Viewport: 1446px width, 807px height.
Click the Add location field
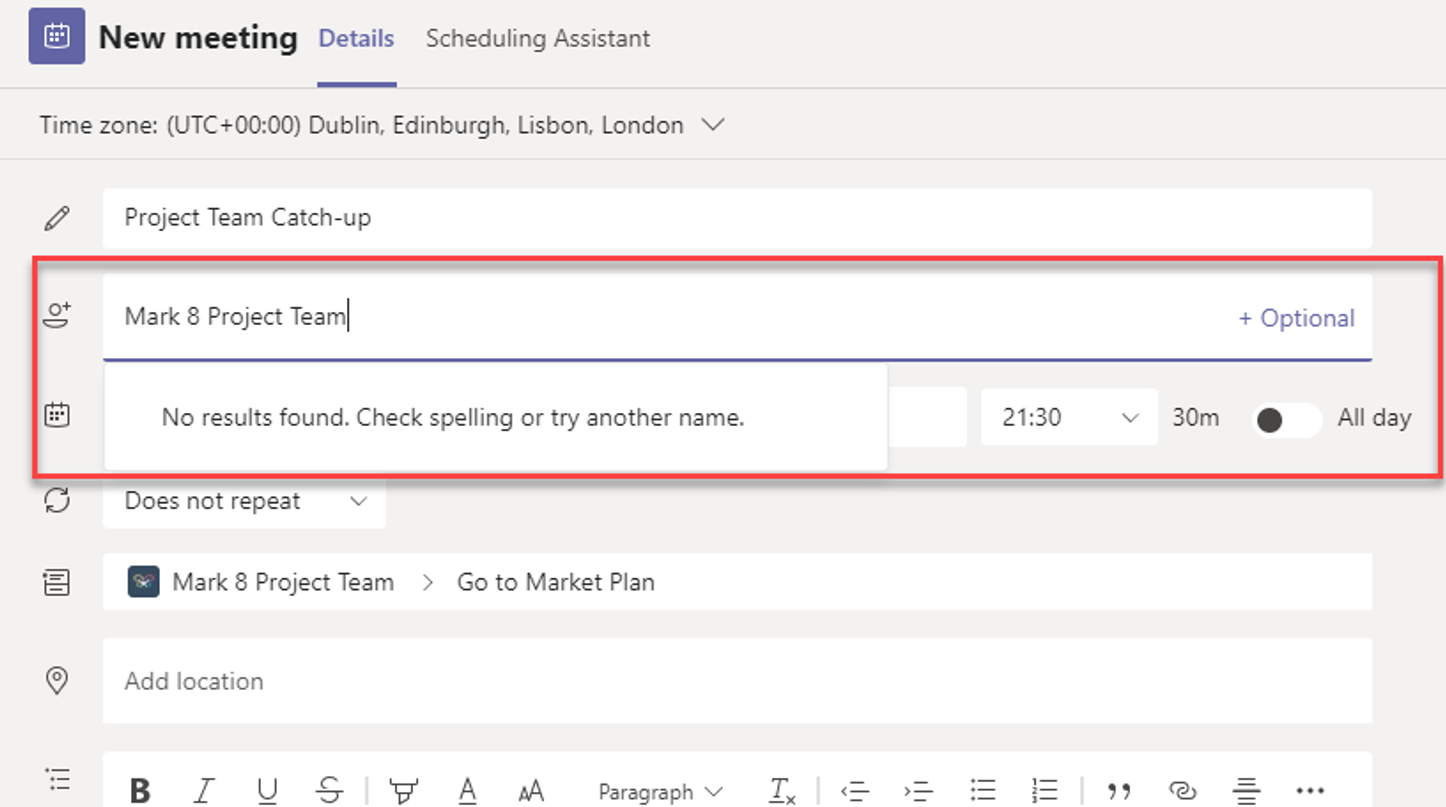pyautogui.click(x=737, y=681)
